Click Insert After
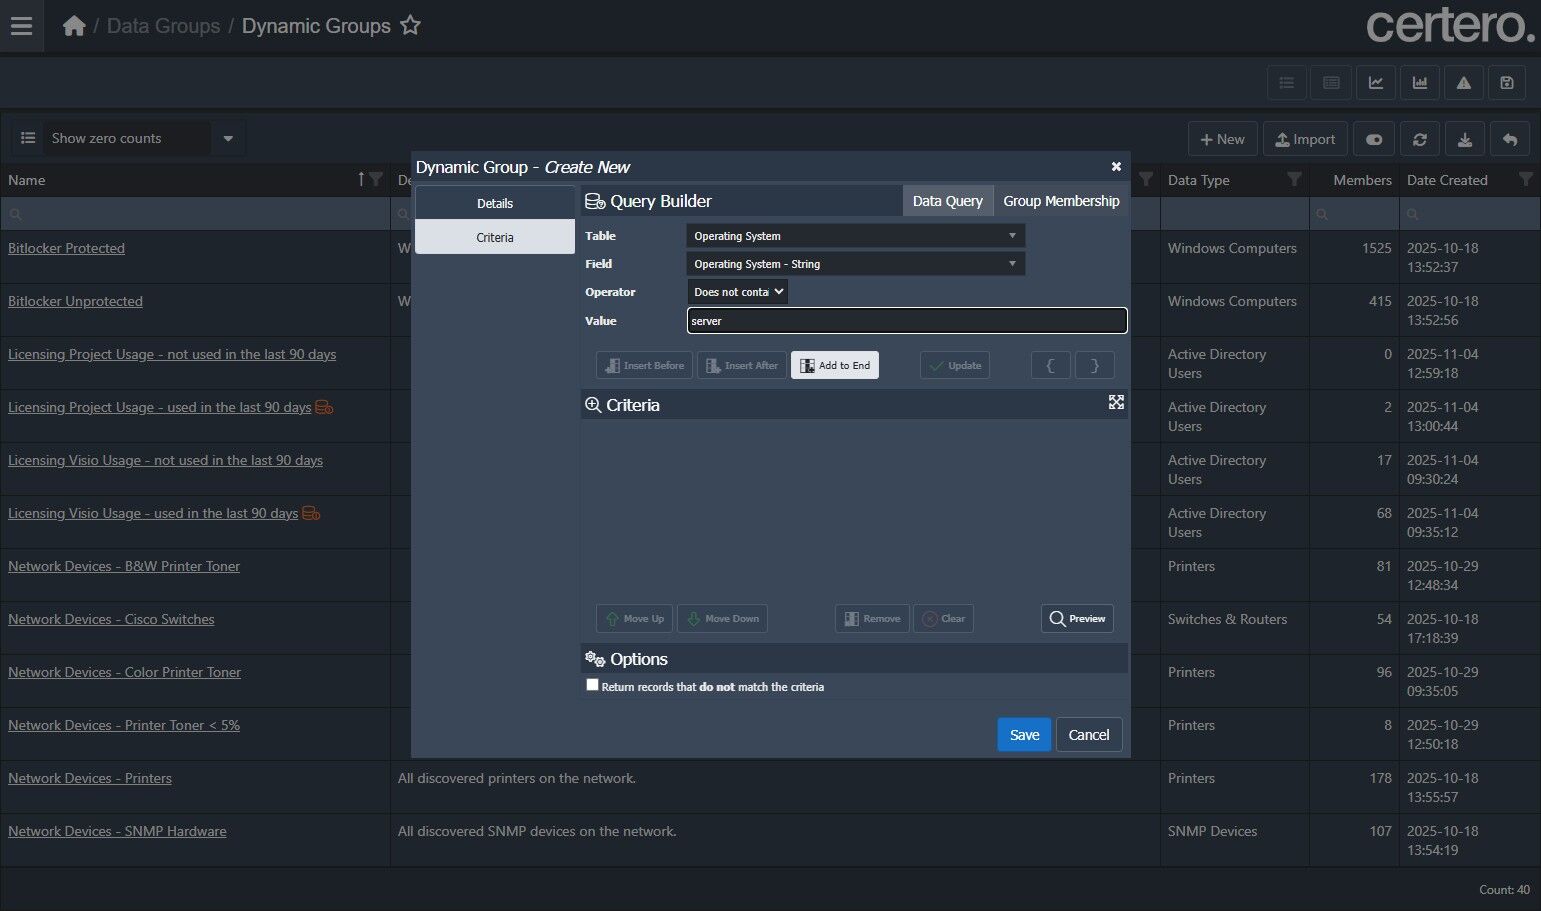The width and height of the screenshot is (1541, 911). coord(742,365)
